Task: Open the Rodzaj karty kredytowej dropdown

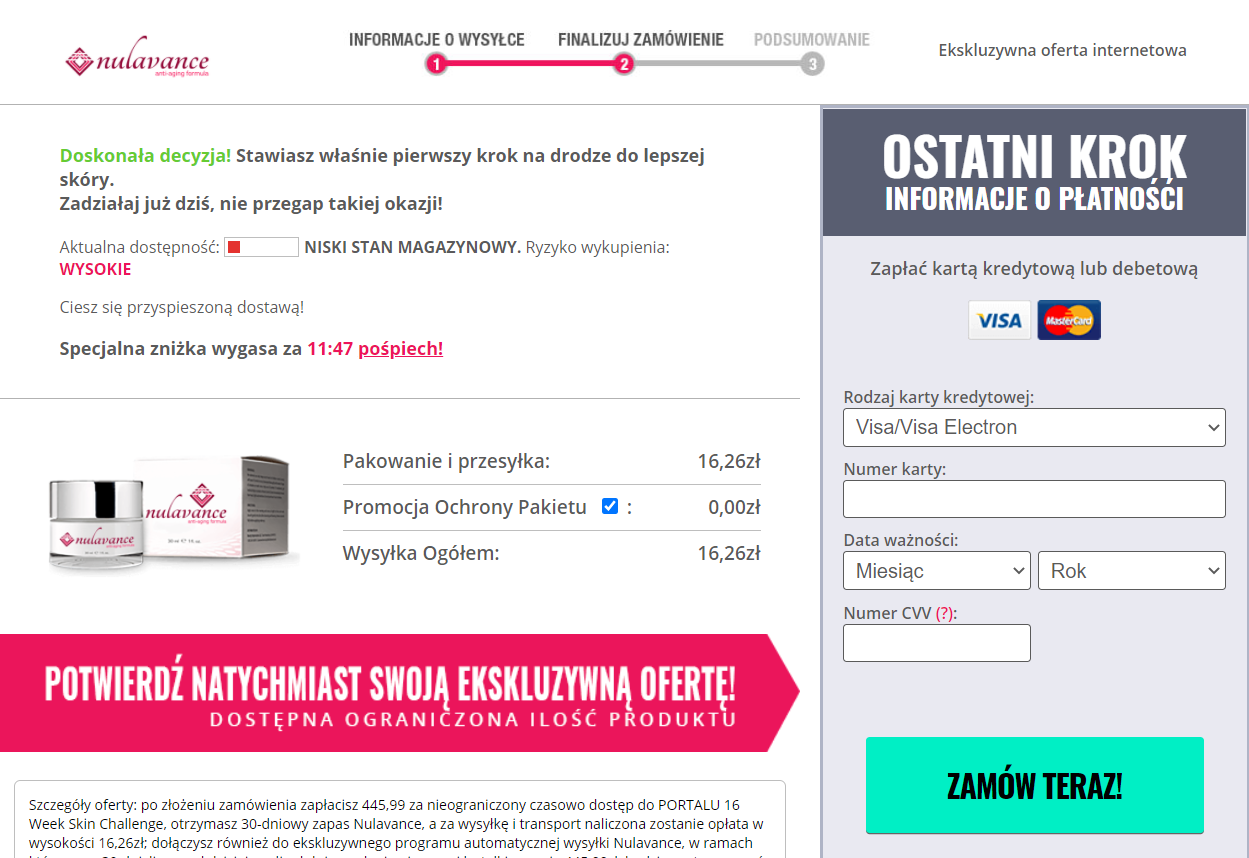Action: pyautogui.click(x=1034, y=427)
